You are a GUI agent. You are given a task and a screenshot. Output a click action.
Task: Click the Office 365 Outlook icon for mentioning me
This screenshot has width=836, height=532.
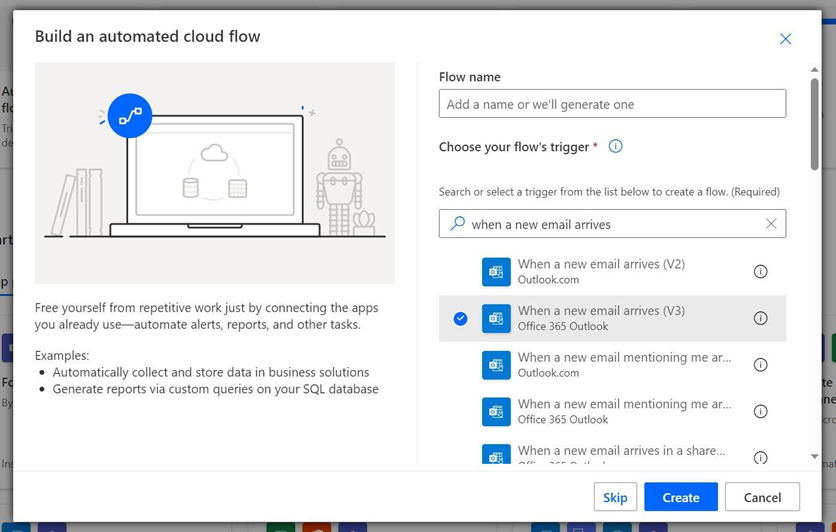(x=496, y=412)
